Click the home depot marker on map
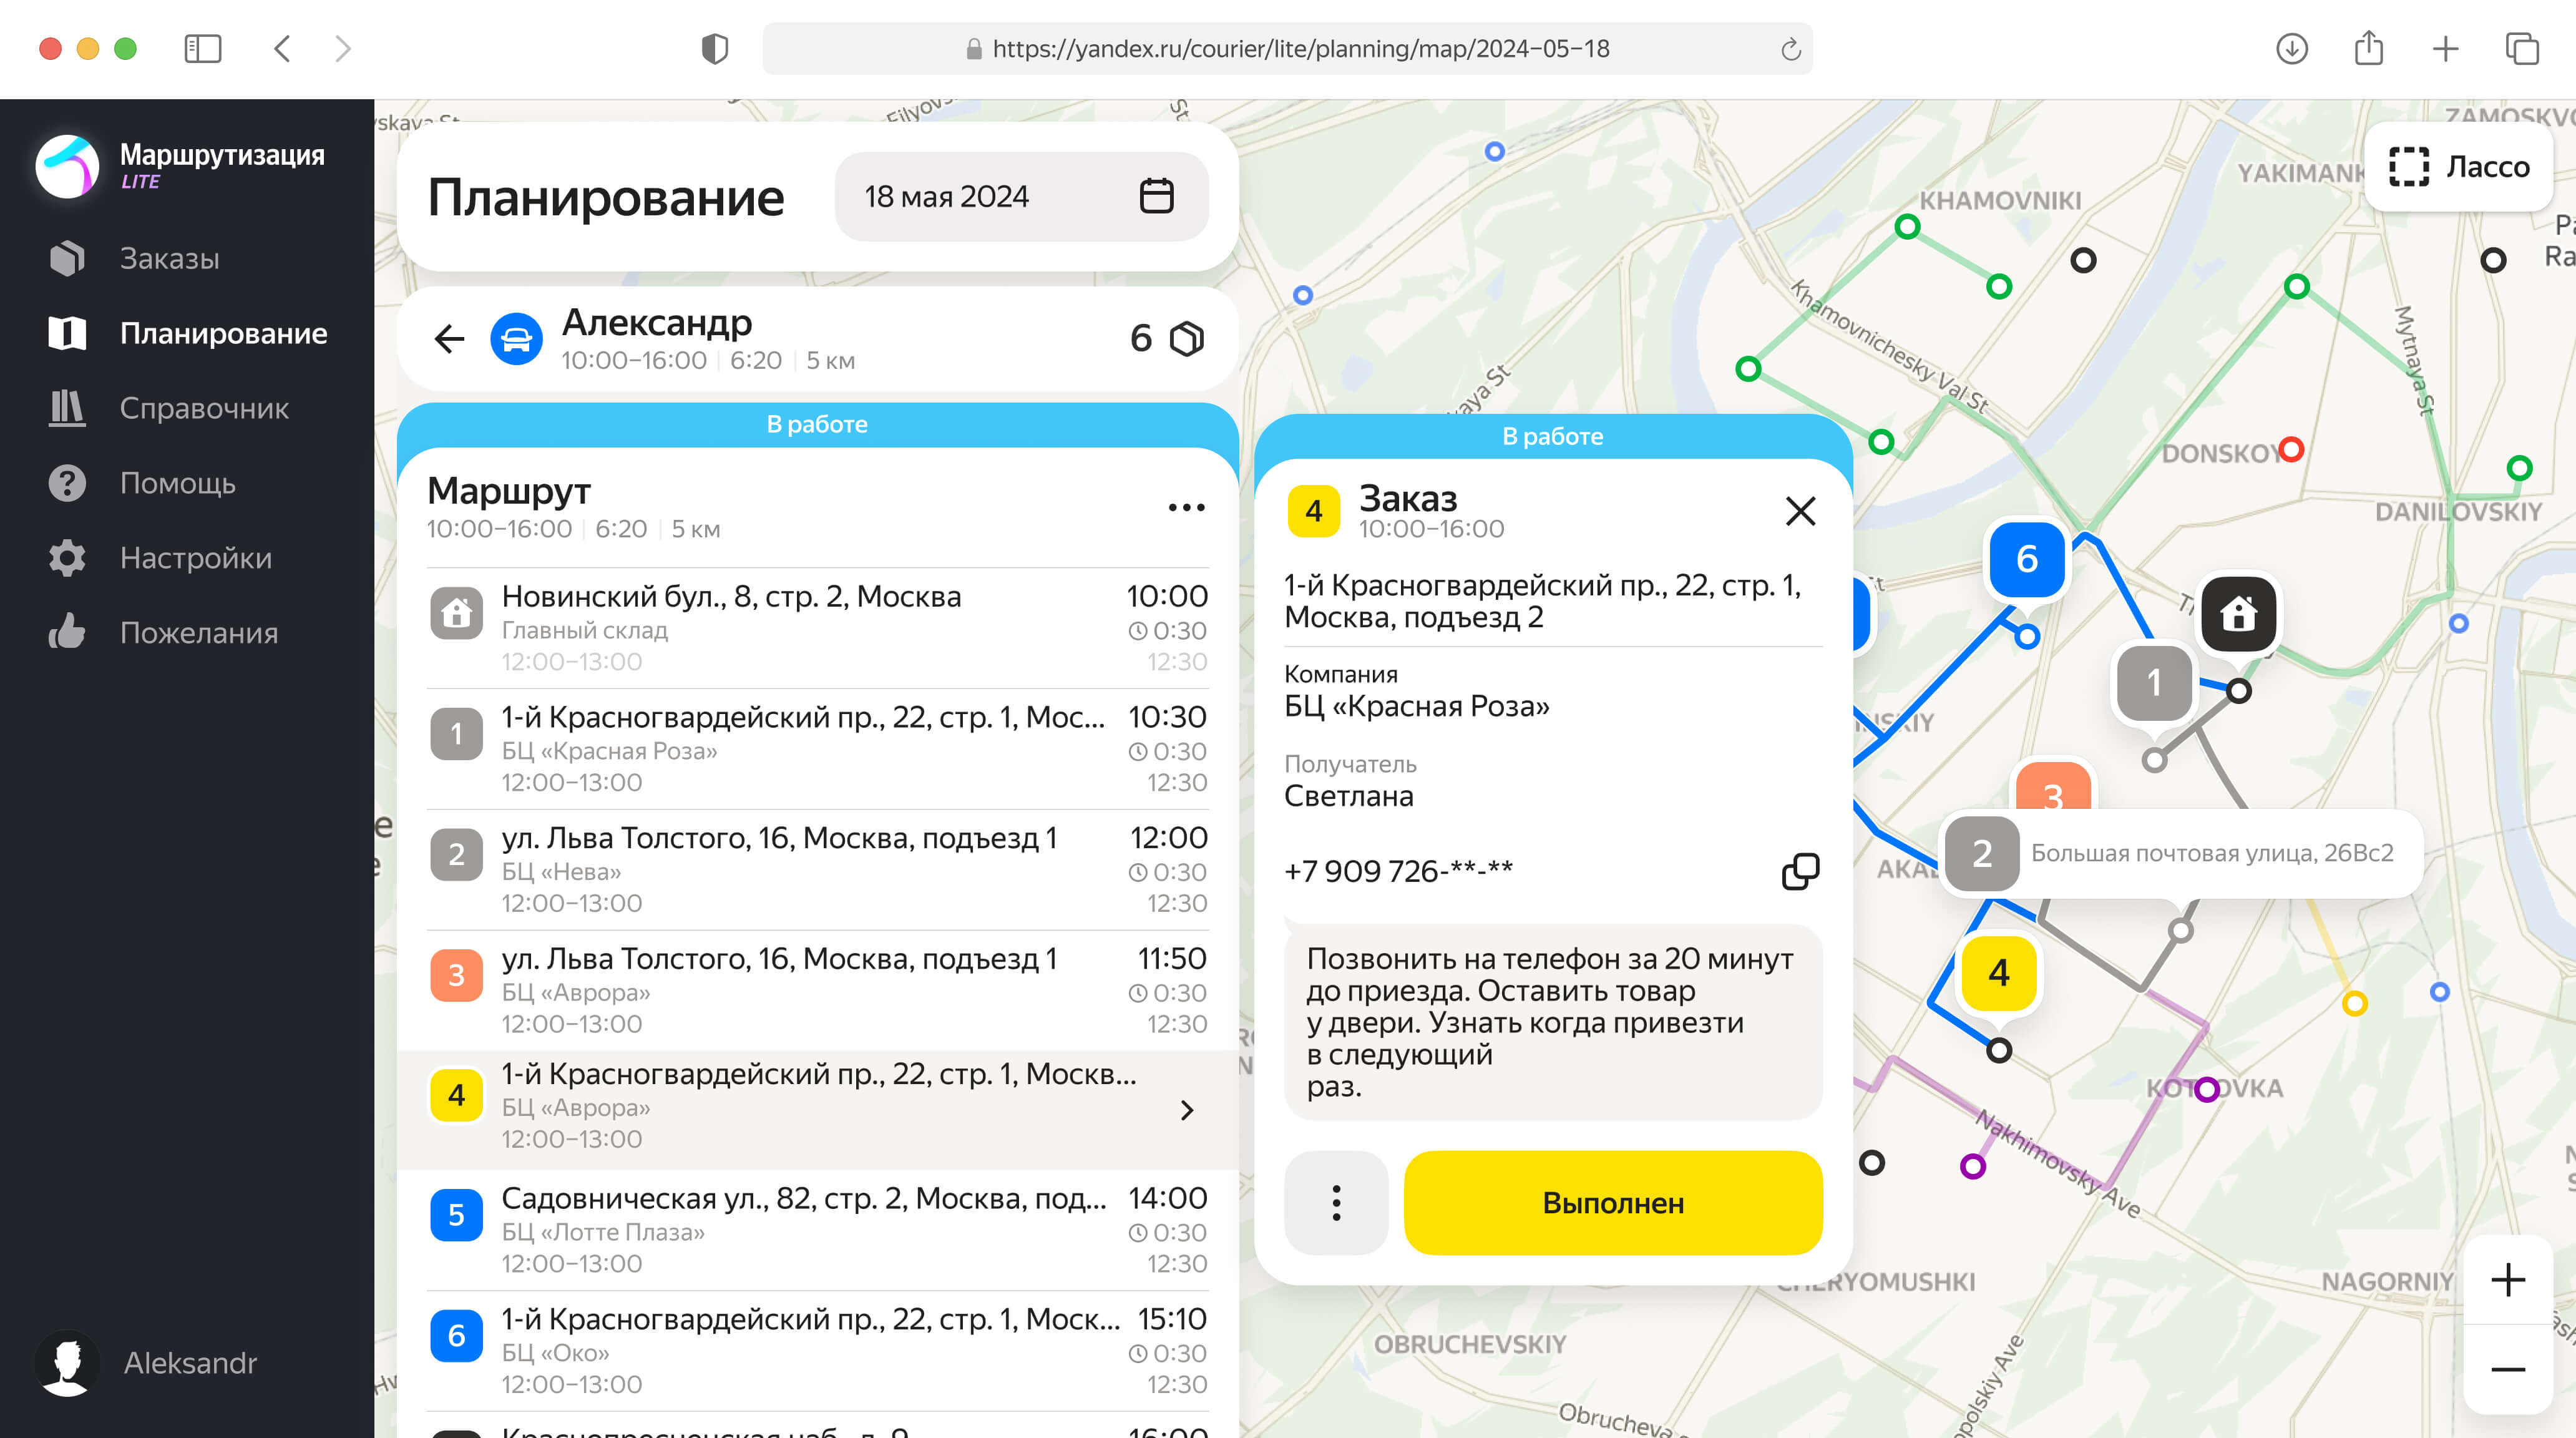Viewport: 2576px width, 1438px height. pos(2238,614)
